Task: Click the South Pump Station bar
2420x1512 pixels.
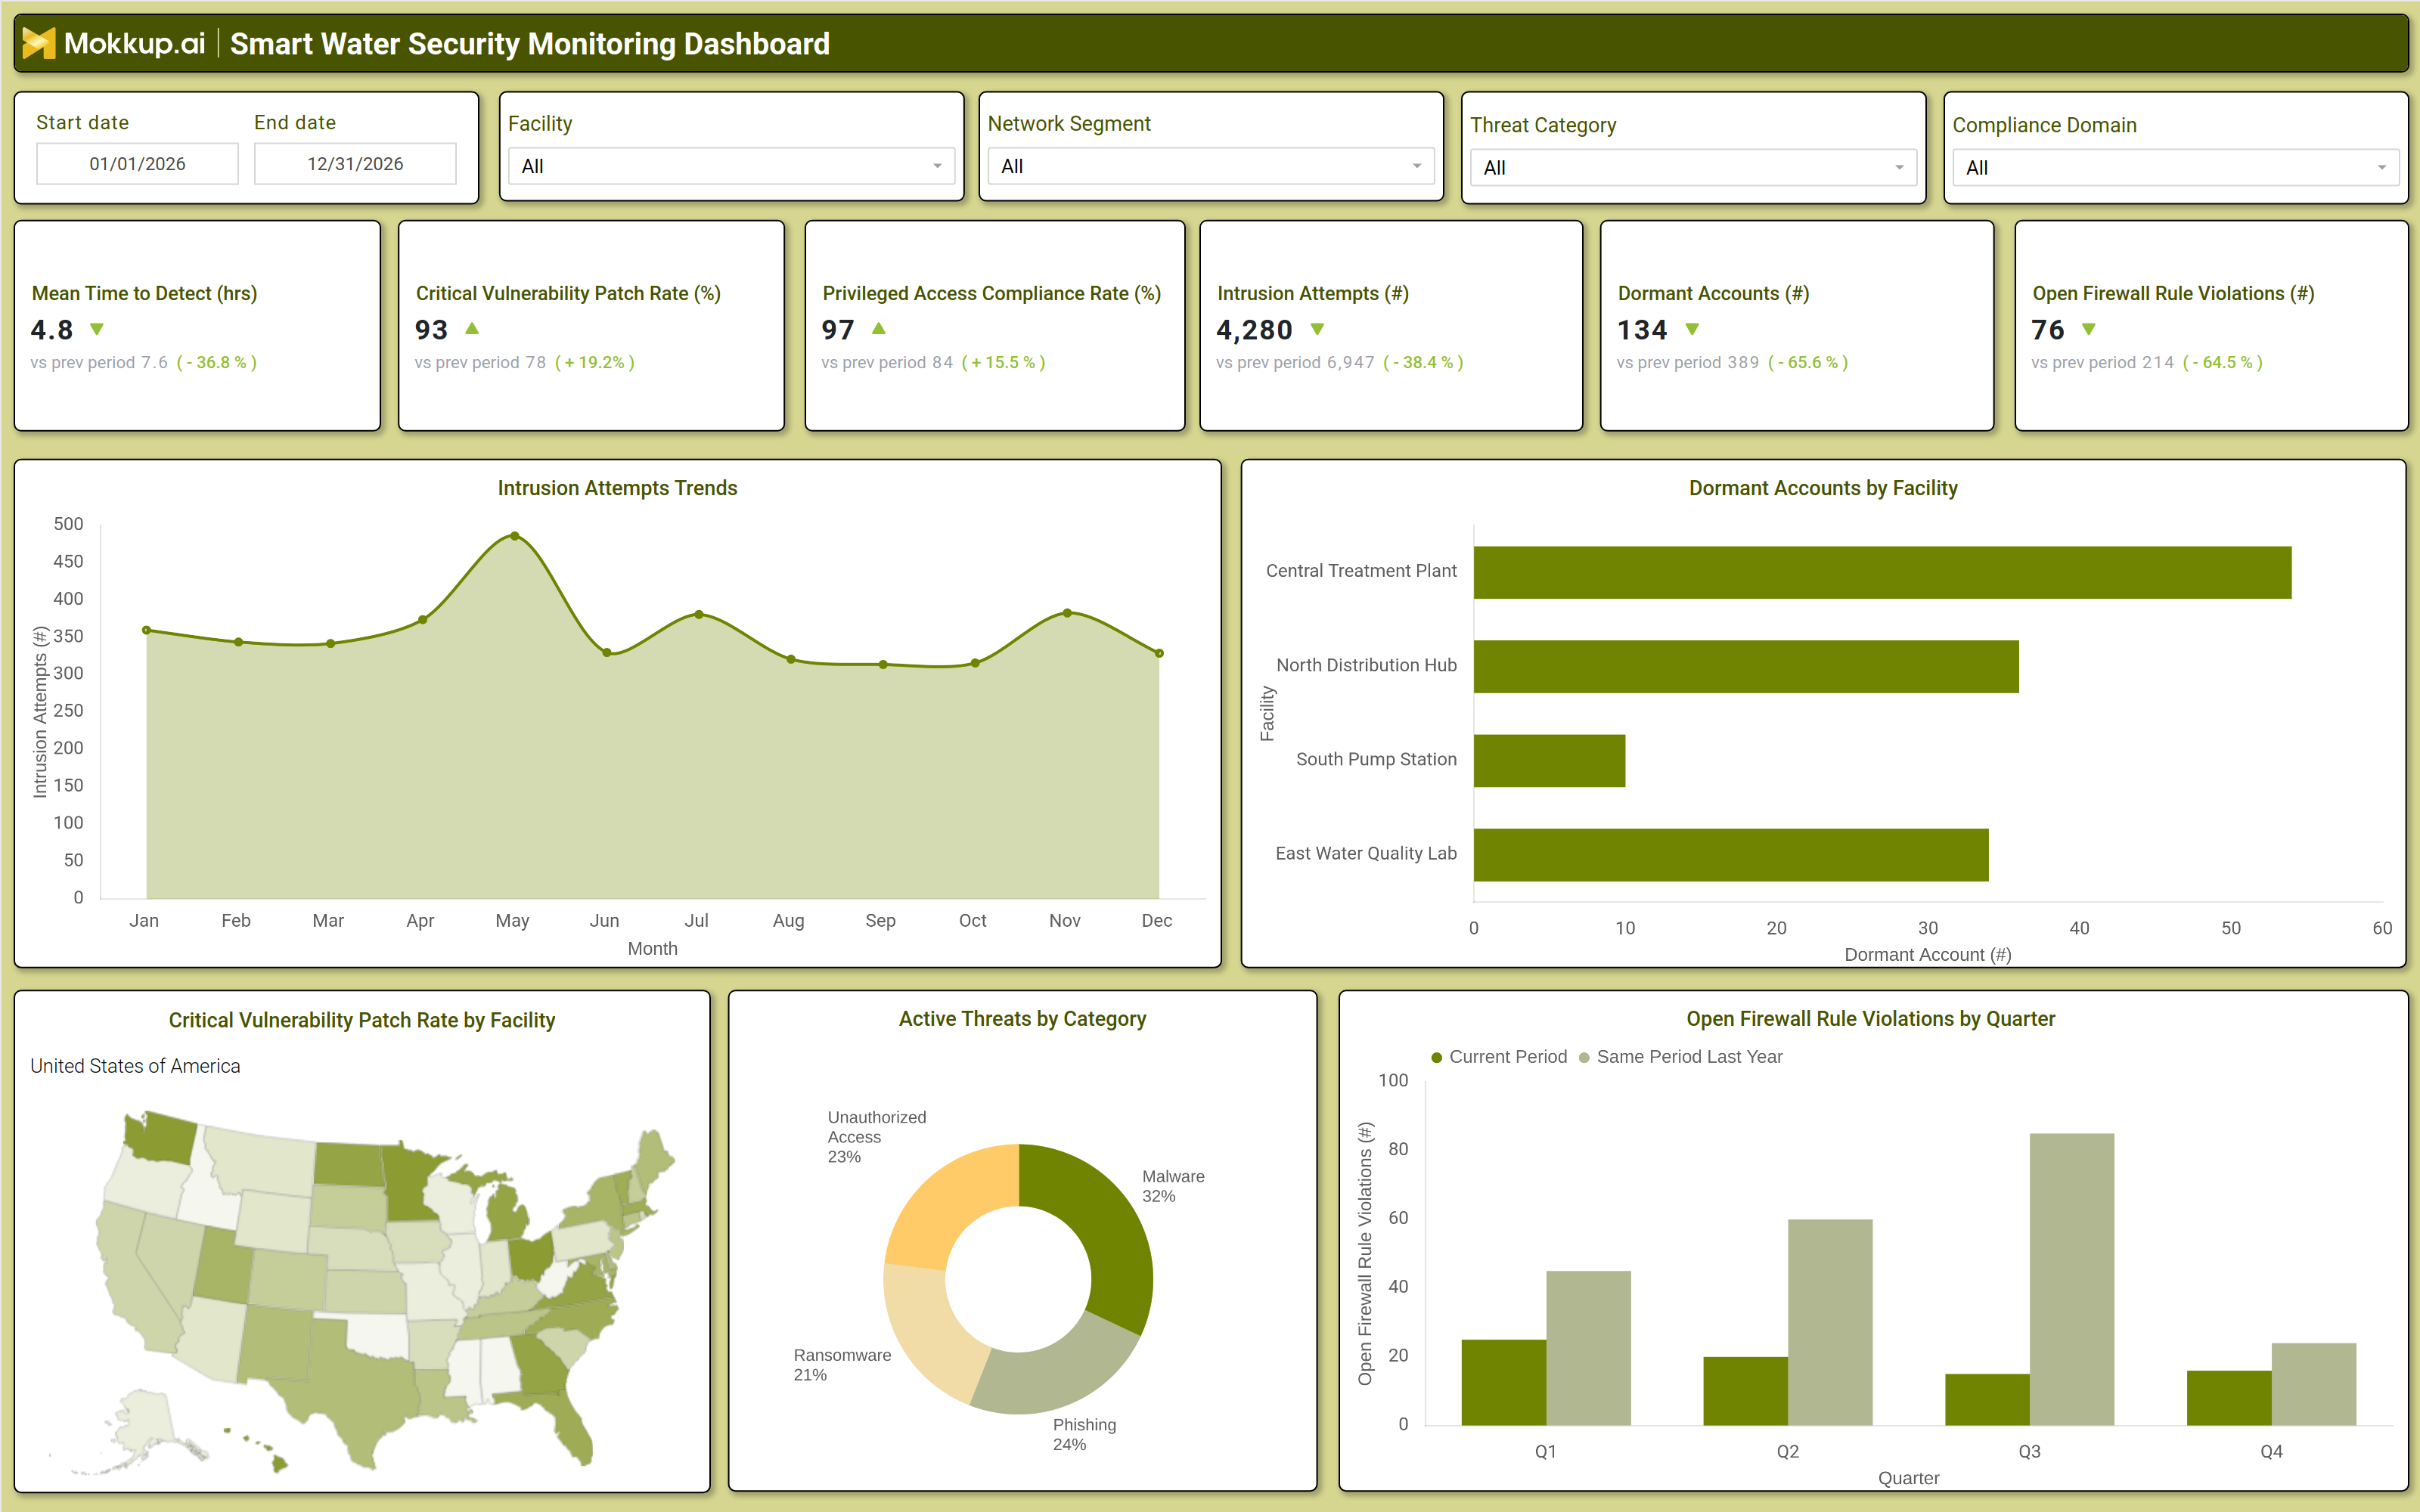Action: (1549, 761)
